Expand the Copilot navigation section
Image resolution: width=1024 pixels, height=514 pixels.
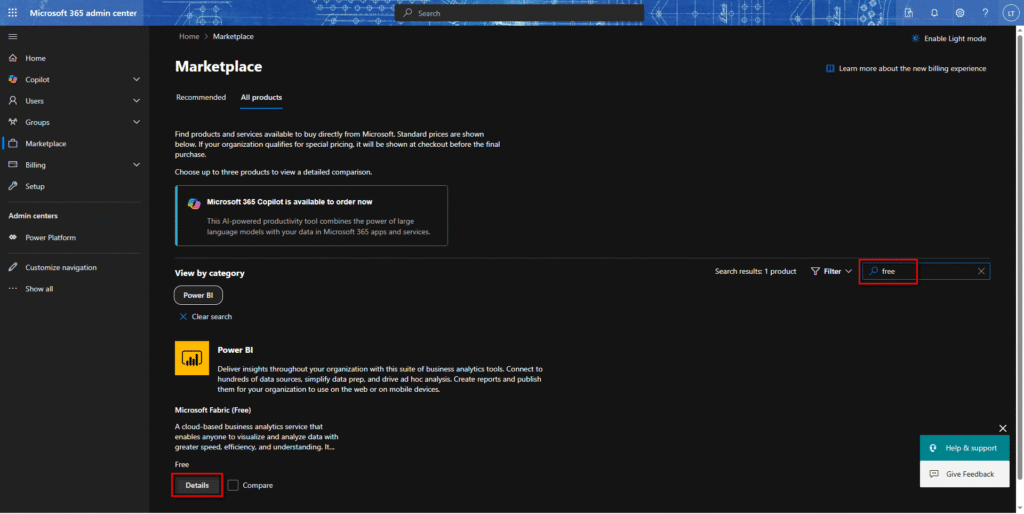(x=136, y=79)
